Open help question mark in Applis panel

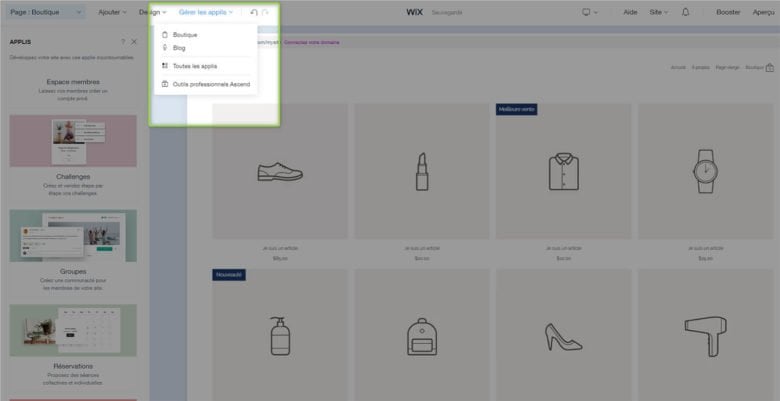tap(123, 42)
